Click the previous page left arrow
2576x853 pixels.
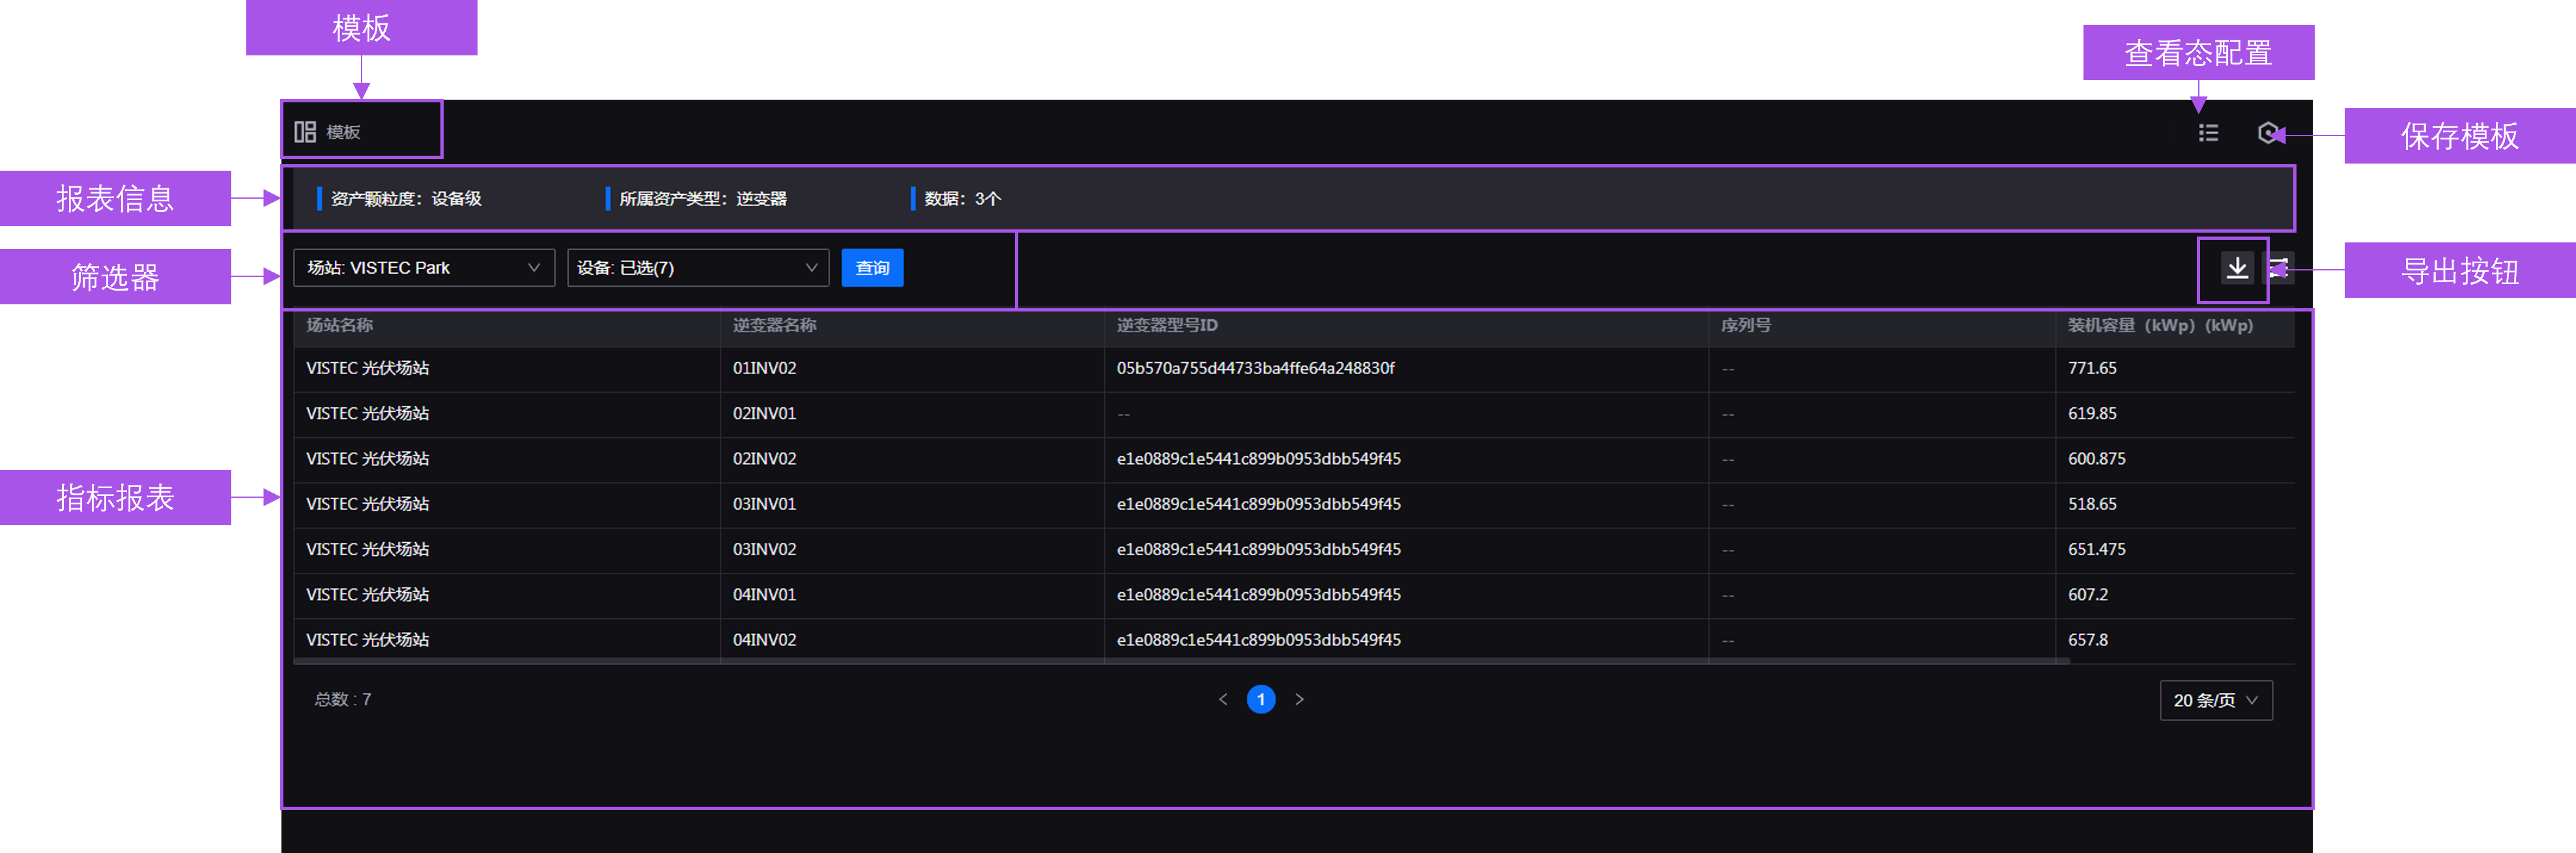click(x=1223, y=699)
